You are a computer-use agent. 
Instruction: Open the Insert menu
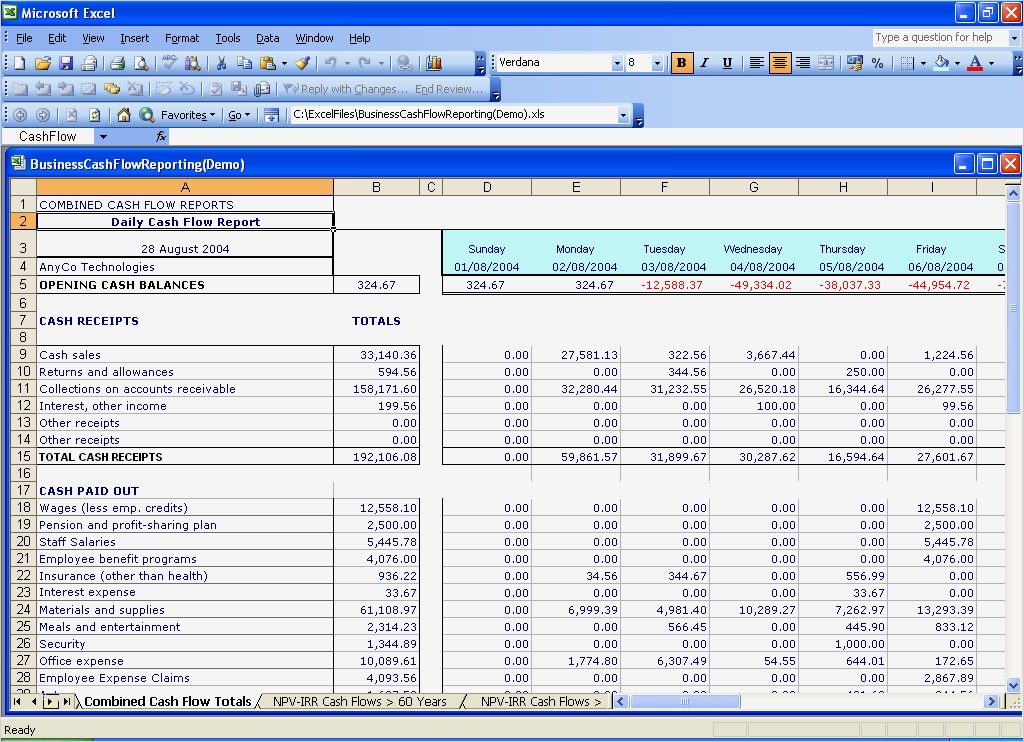tap(135, 38)
